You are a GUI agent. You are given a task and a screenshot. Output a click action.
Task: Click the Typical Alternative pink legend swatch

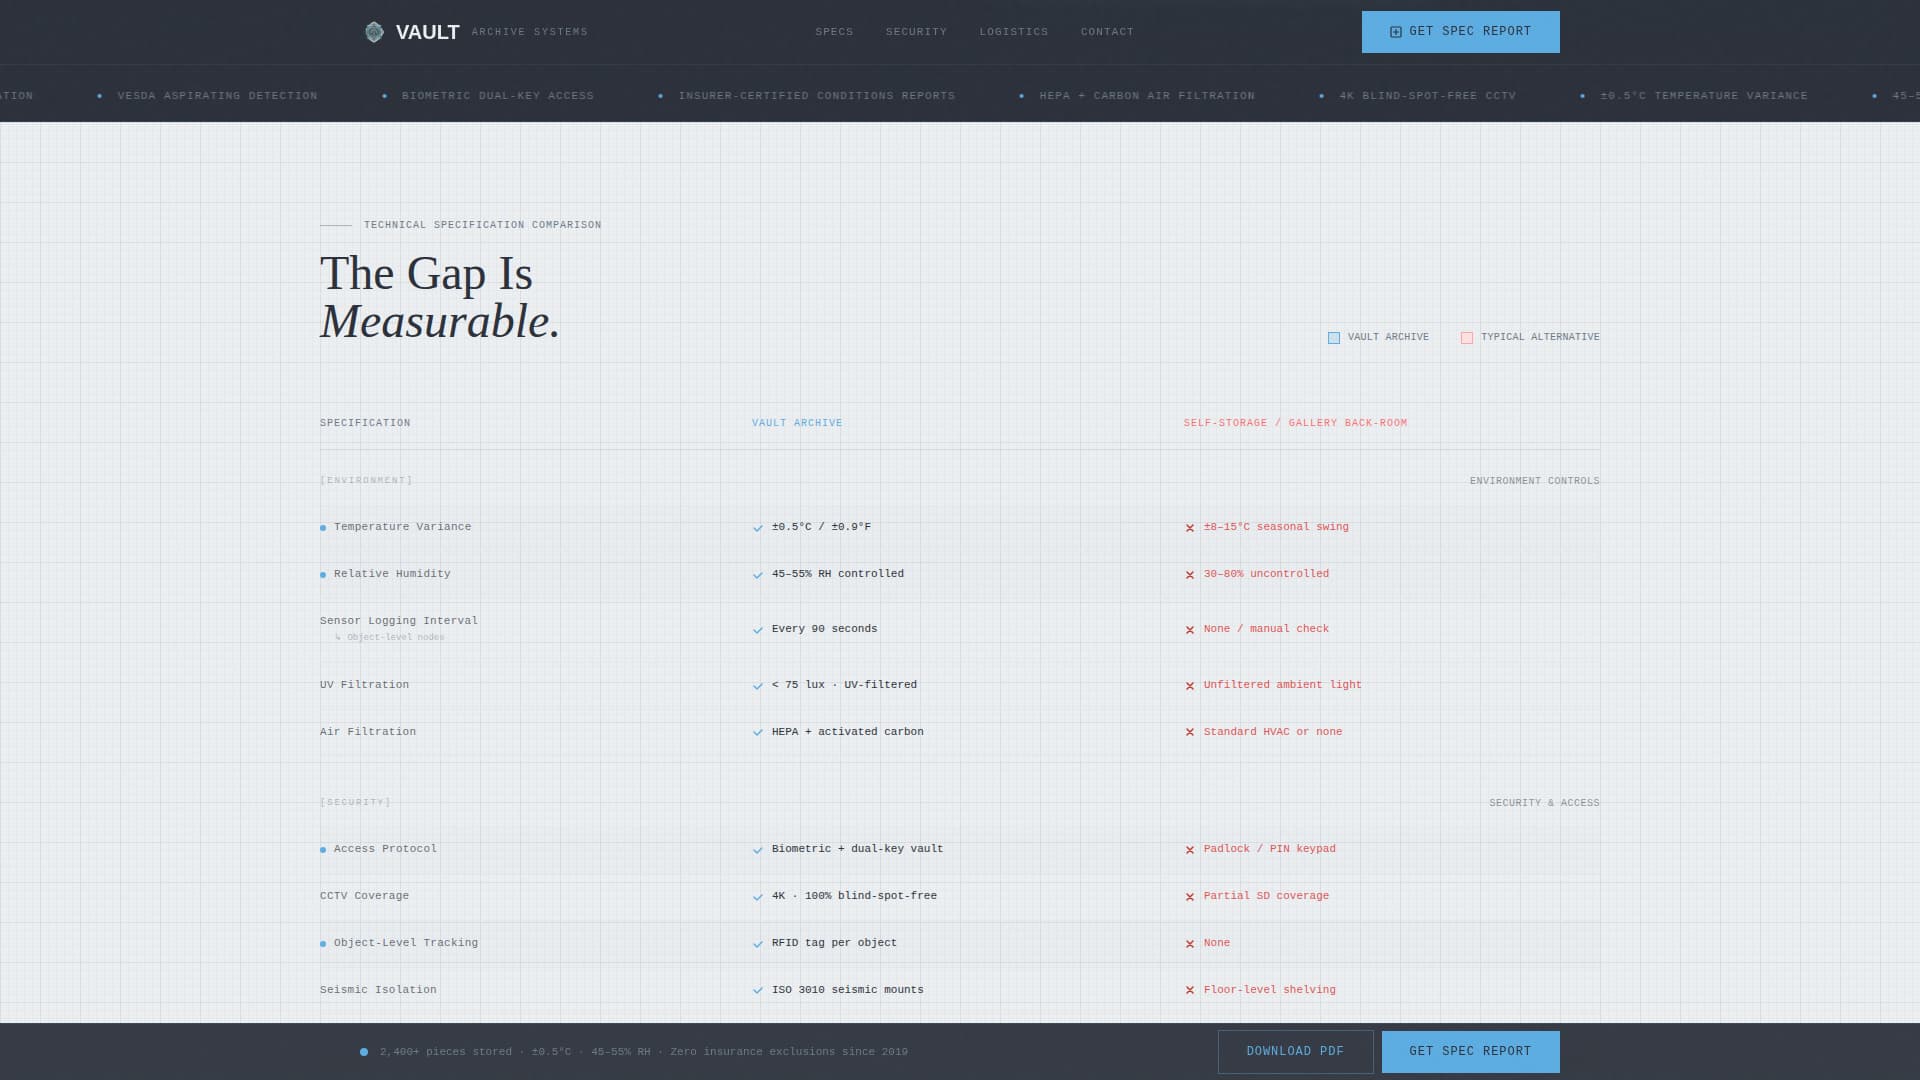pyautogui.click(x=1467, y=338)
